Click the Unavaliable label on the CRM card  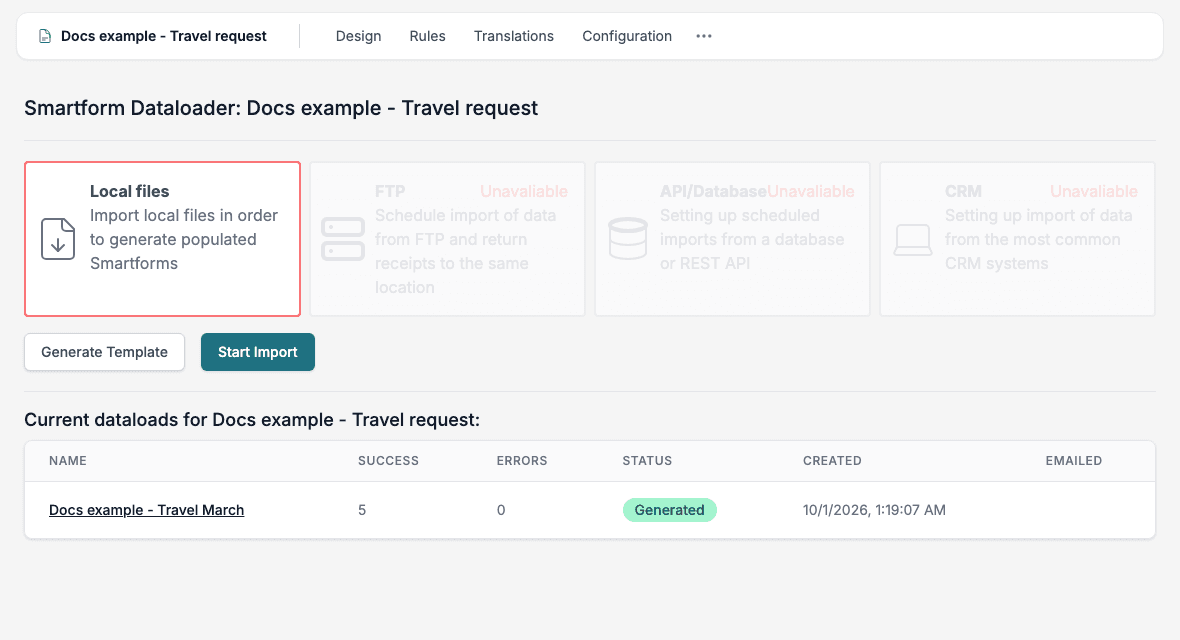tap(1093, 191)
